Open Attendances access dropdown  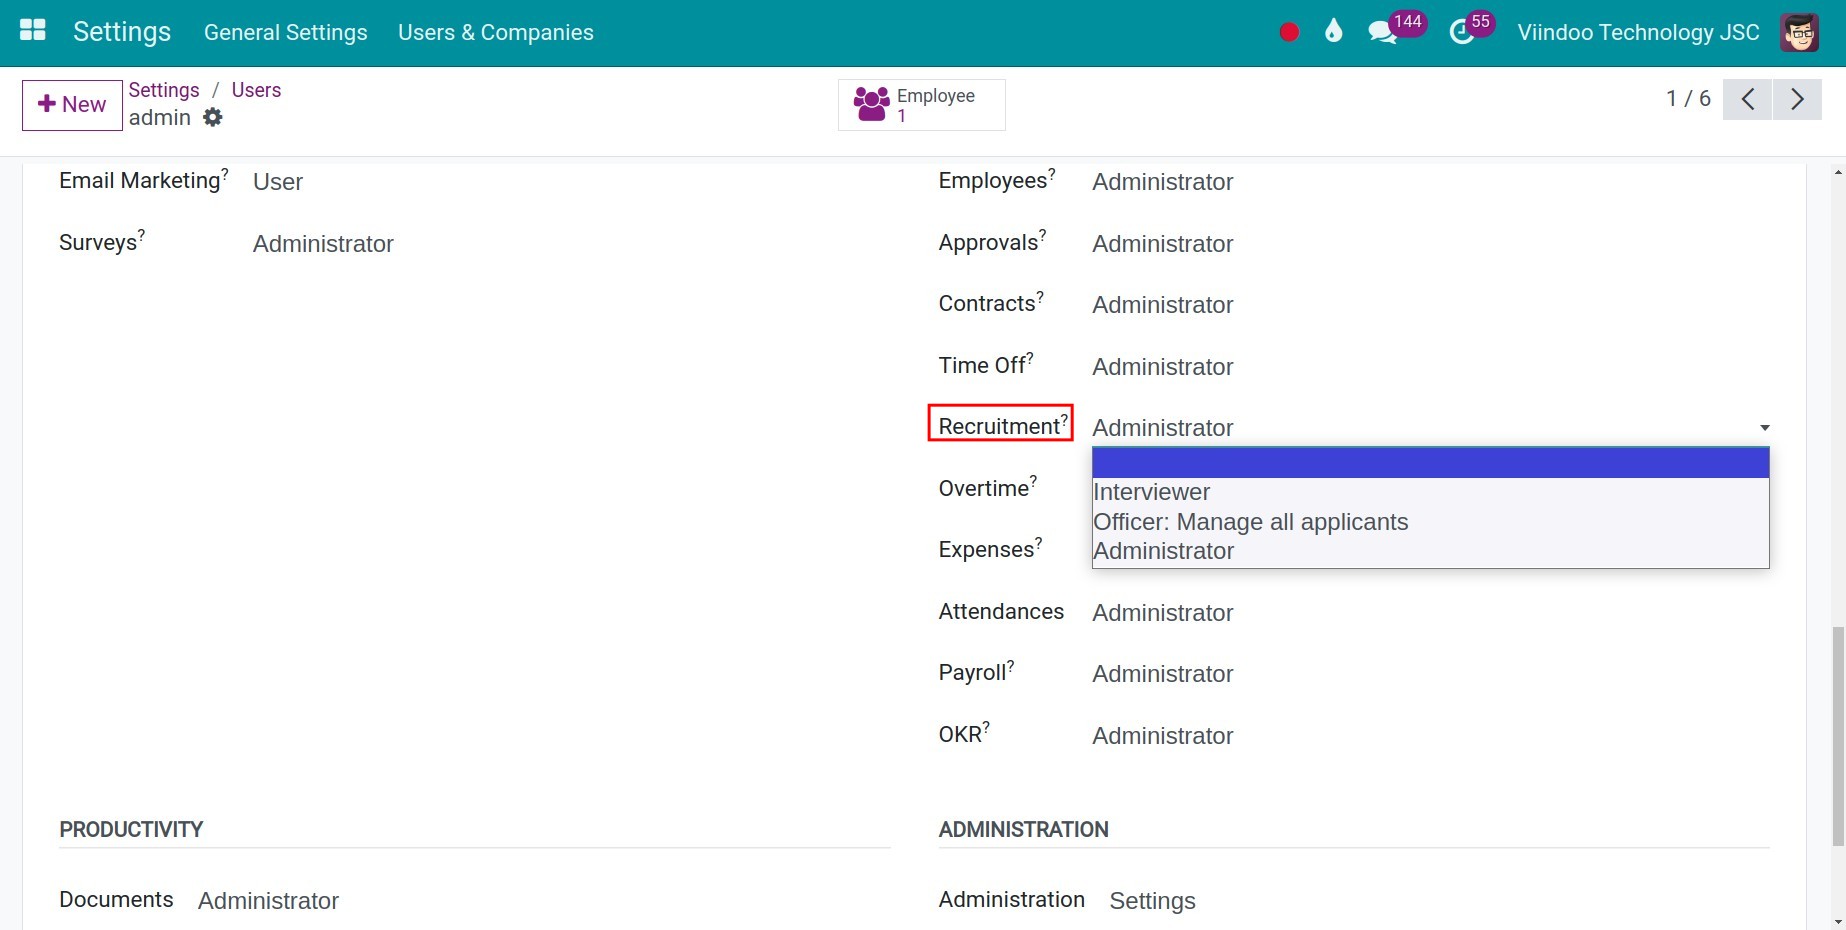coord(1431,613)
